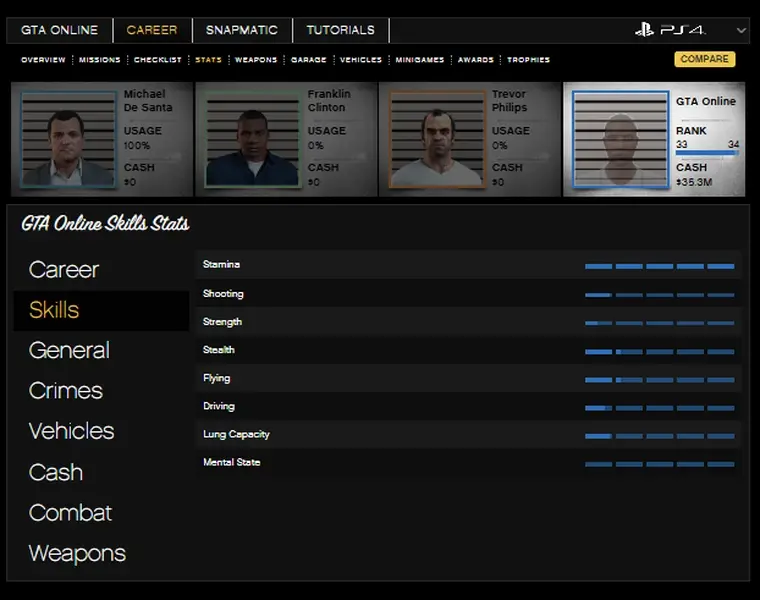Go to the GTA Online tab
This screenshot has height=600, width=760.
[61, 30]
